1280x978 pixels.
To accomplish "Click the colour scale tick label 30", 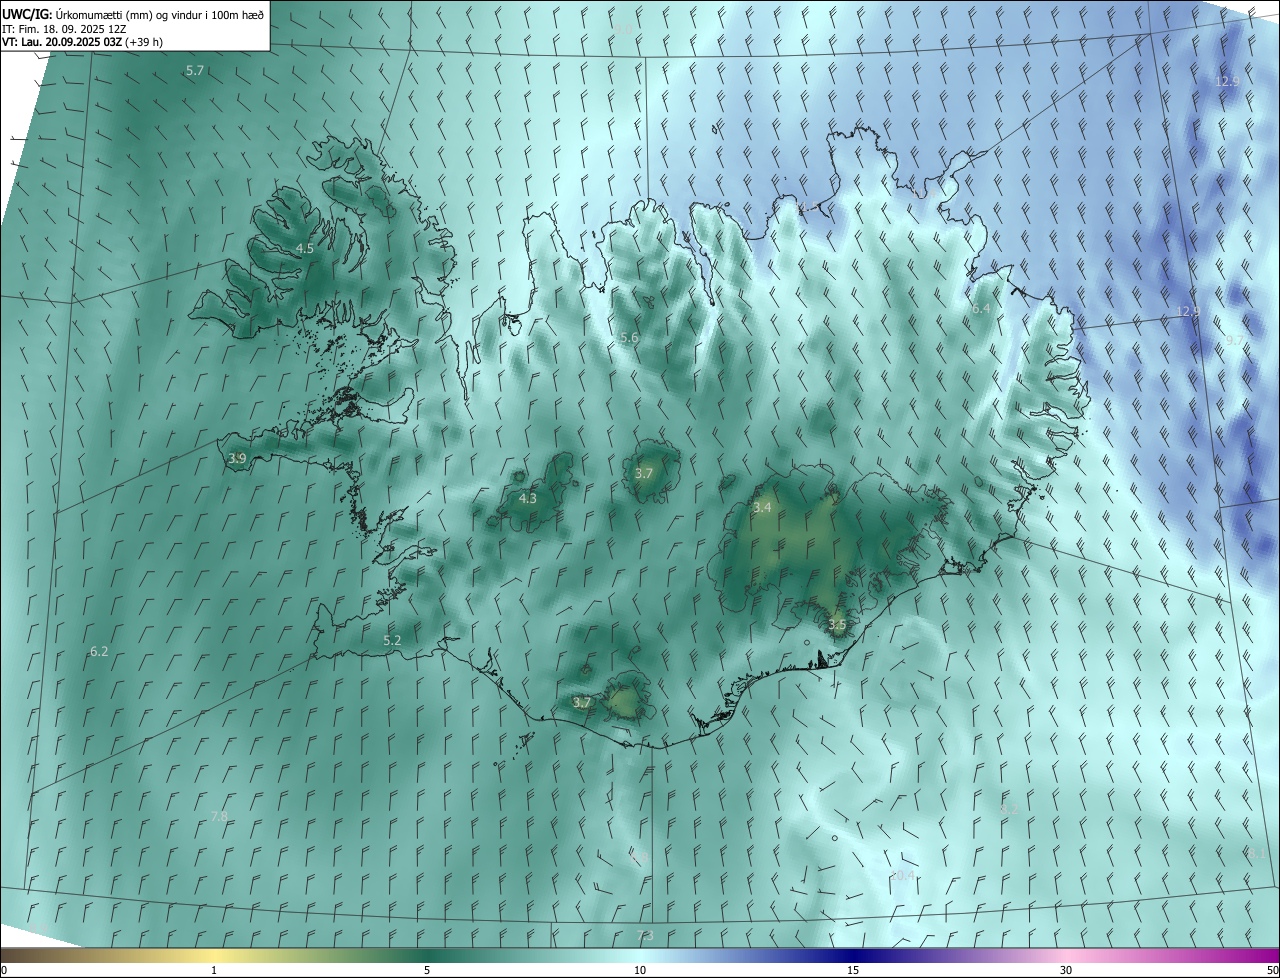I will (x=1066, y=970).
